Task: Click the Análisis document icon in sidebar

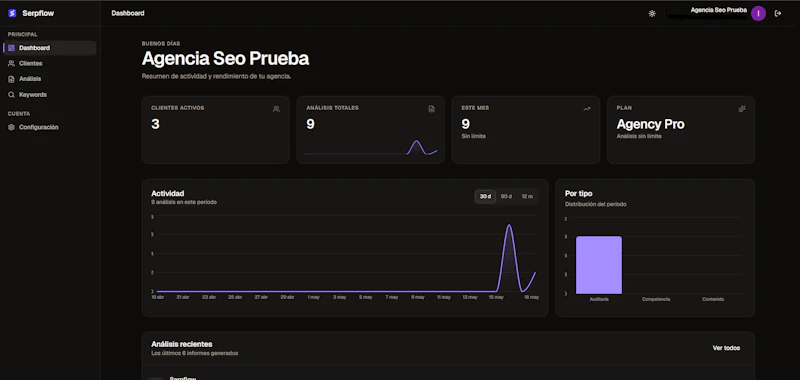Action: coord(11,79)
